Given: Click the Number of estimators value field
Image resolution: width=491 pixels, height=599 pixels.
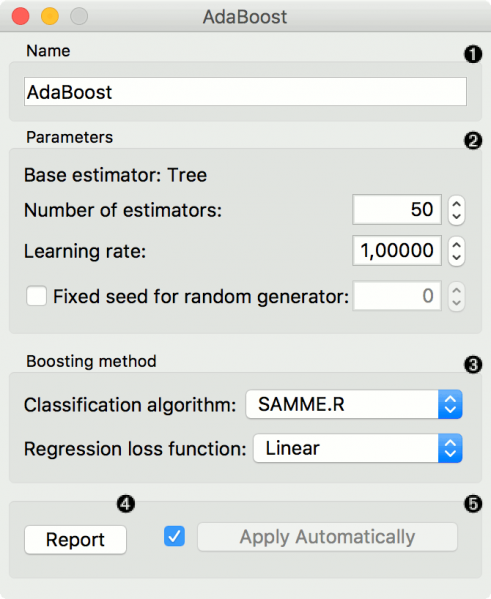Looking at the screenshot, I should (x=397, y=210).
